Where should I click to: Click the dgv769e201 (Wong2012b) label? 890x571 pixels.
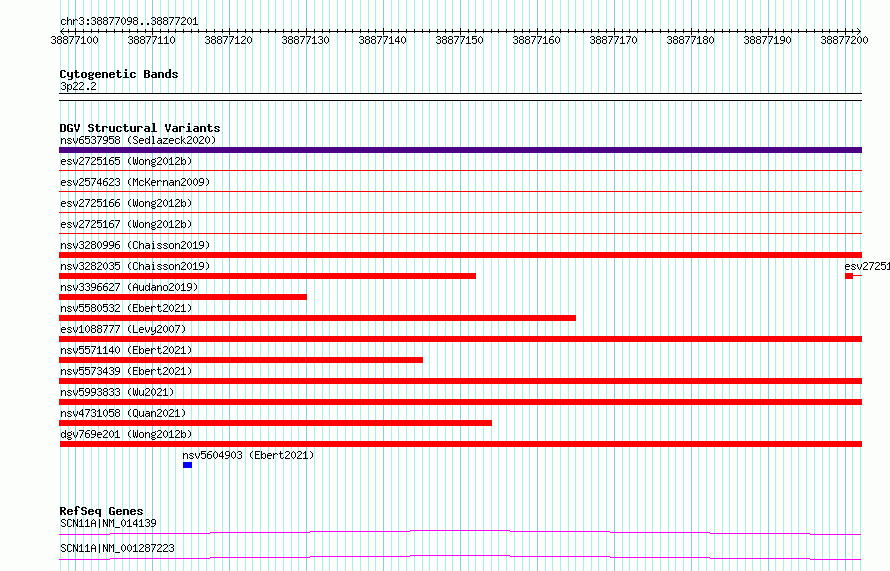pyautogui.click(x=126, y=434)
